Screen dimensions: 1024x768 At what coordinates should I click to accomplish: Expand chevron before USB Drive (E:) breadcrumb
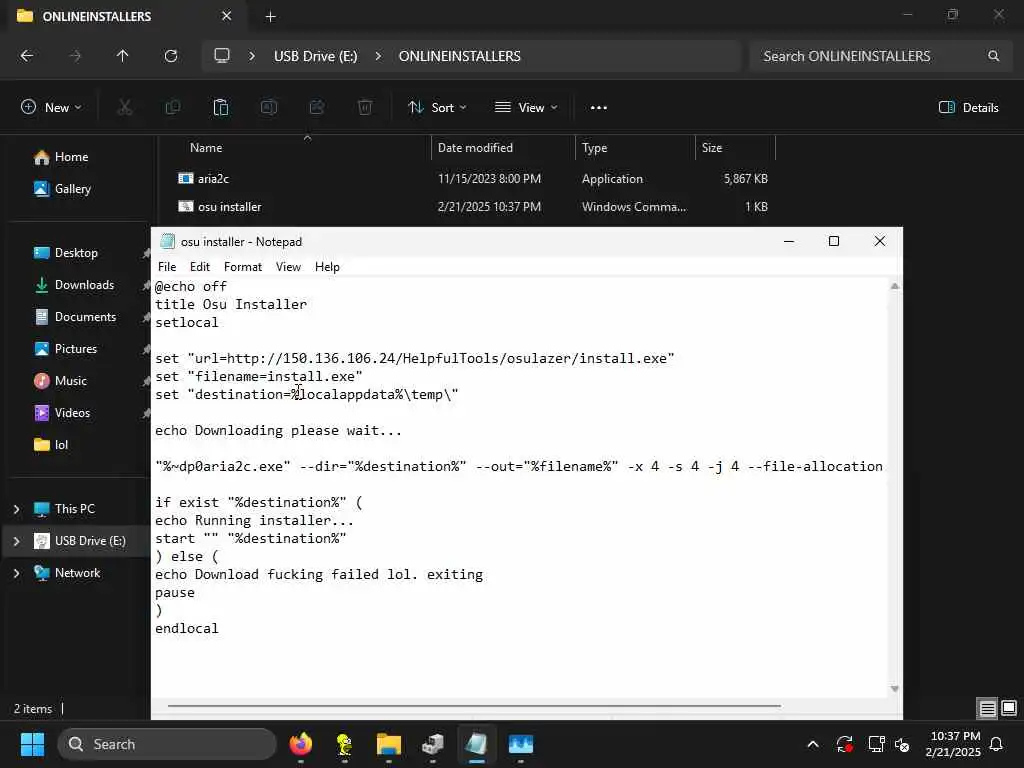[252, 56]
